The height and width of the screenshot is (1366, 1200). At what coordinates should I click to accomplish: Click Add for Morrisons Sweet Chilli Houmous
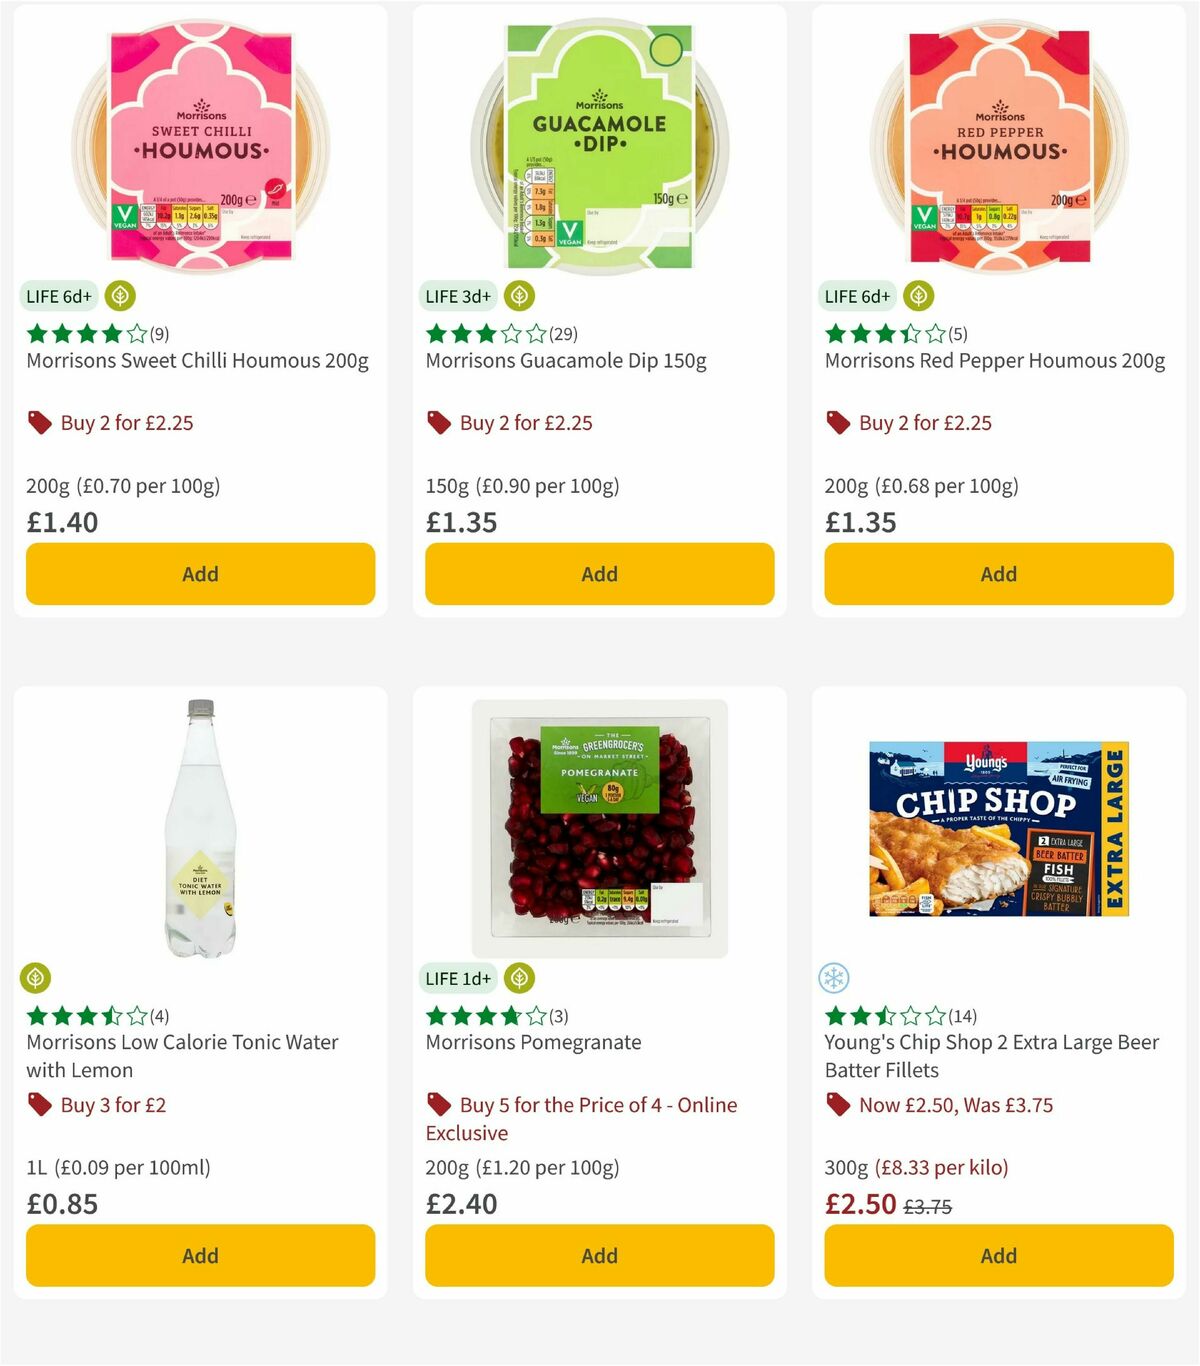pyautogui.click(x=200, y=574)
